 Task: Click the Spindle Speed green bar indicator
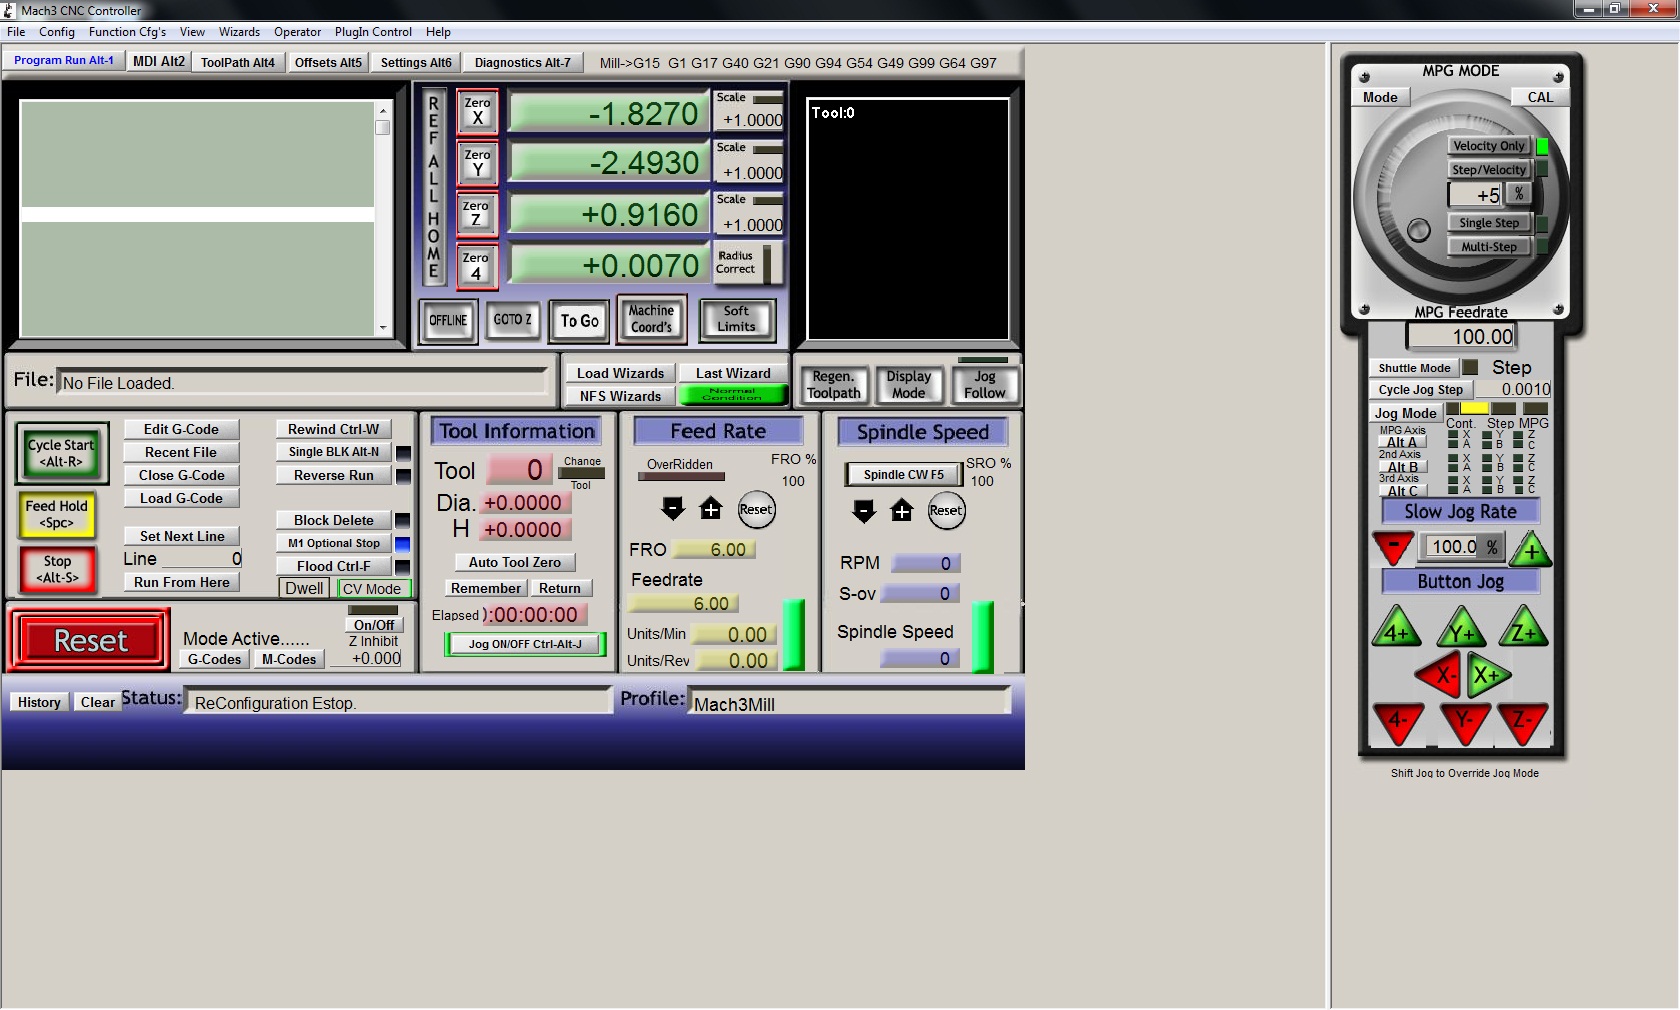point(983,637)
